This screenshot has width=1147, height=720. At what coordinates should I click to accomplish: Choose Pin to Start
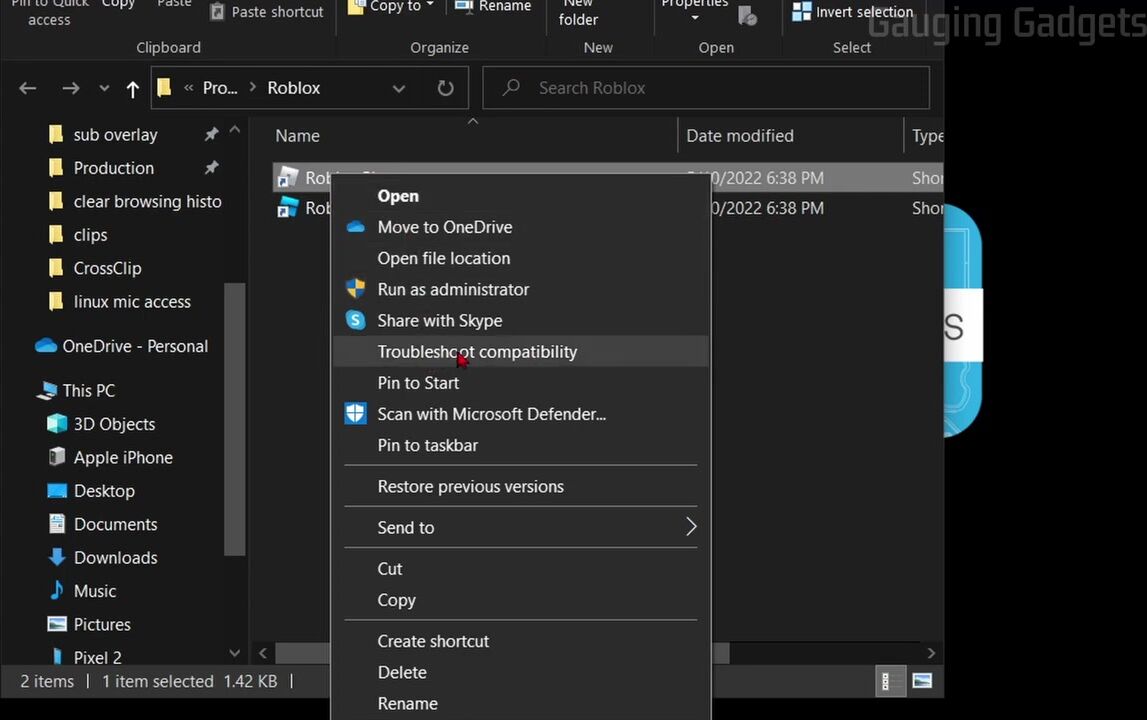pos(521,383)
